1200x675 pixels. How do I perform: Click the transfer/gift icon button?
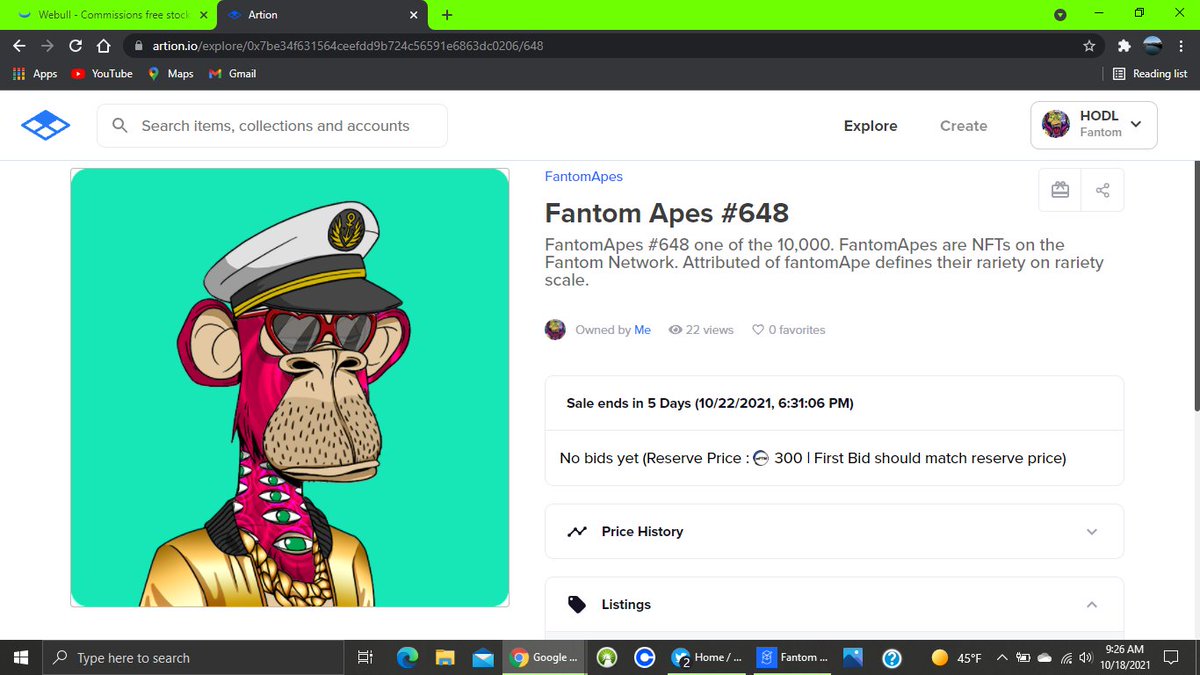[1060, 190]
